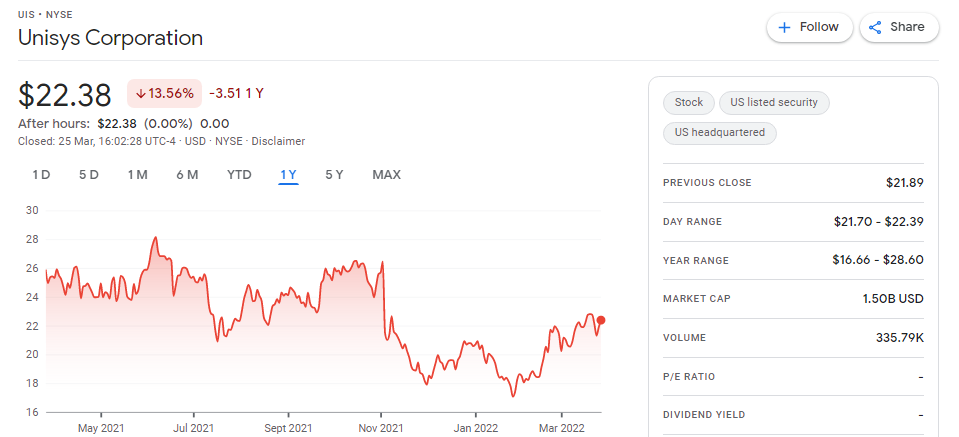The height and width of the screenshot is (437, 959).
Task: Select the 6M time range tab
Action: click(x=187, y=175)
